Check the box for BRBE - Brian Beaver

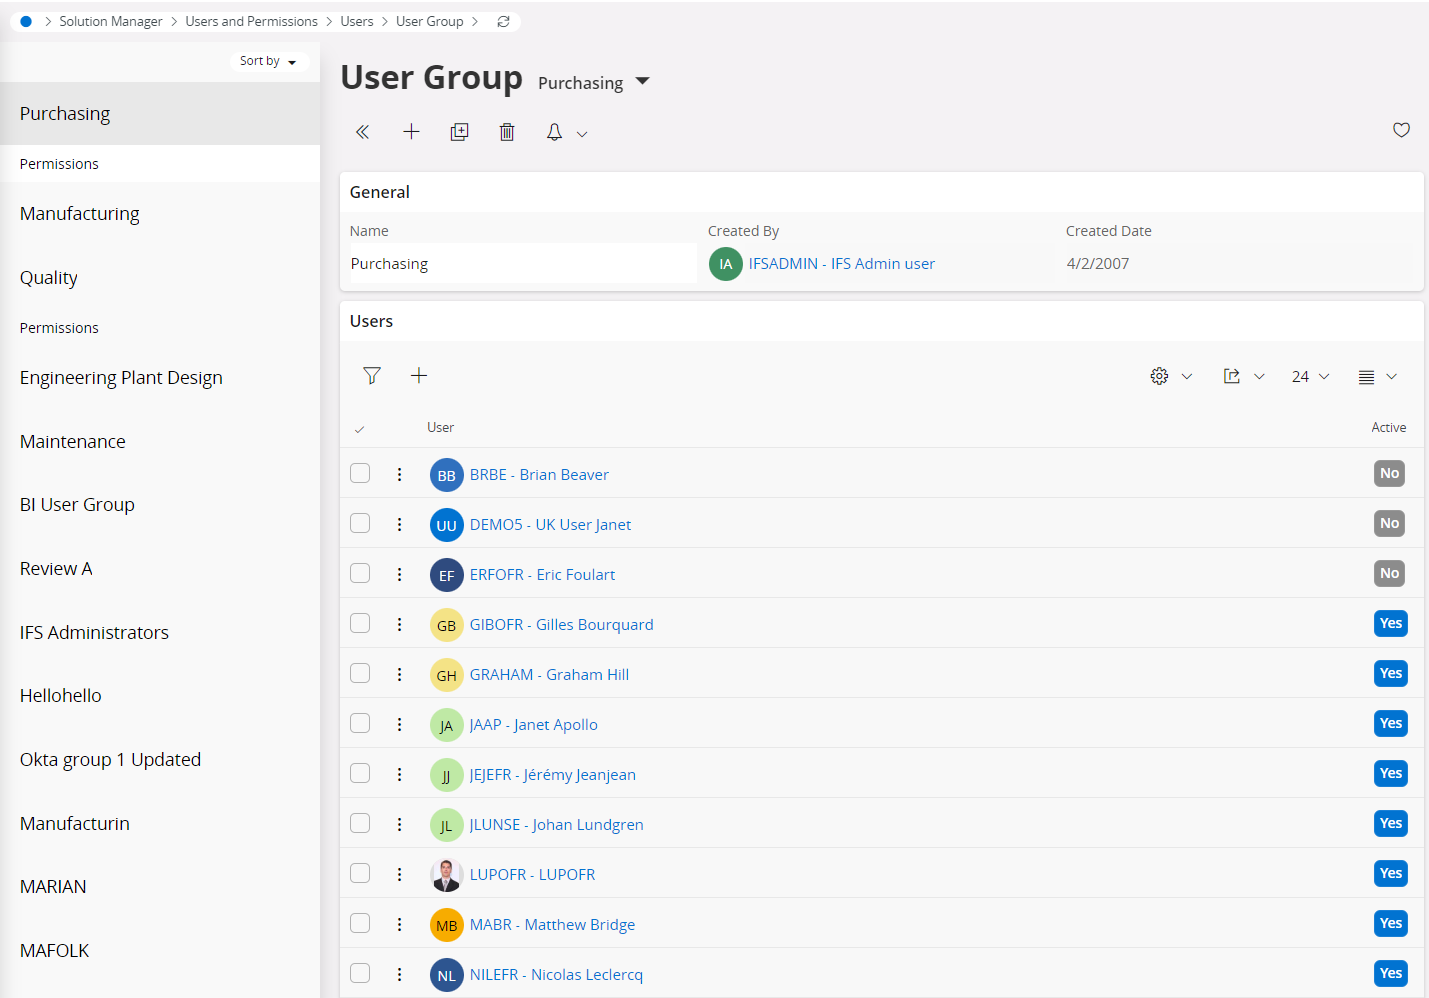[360, 474]
